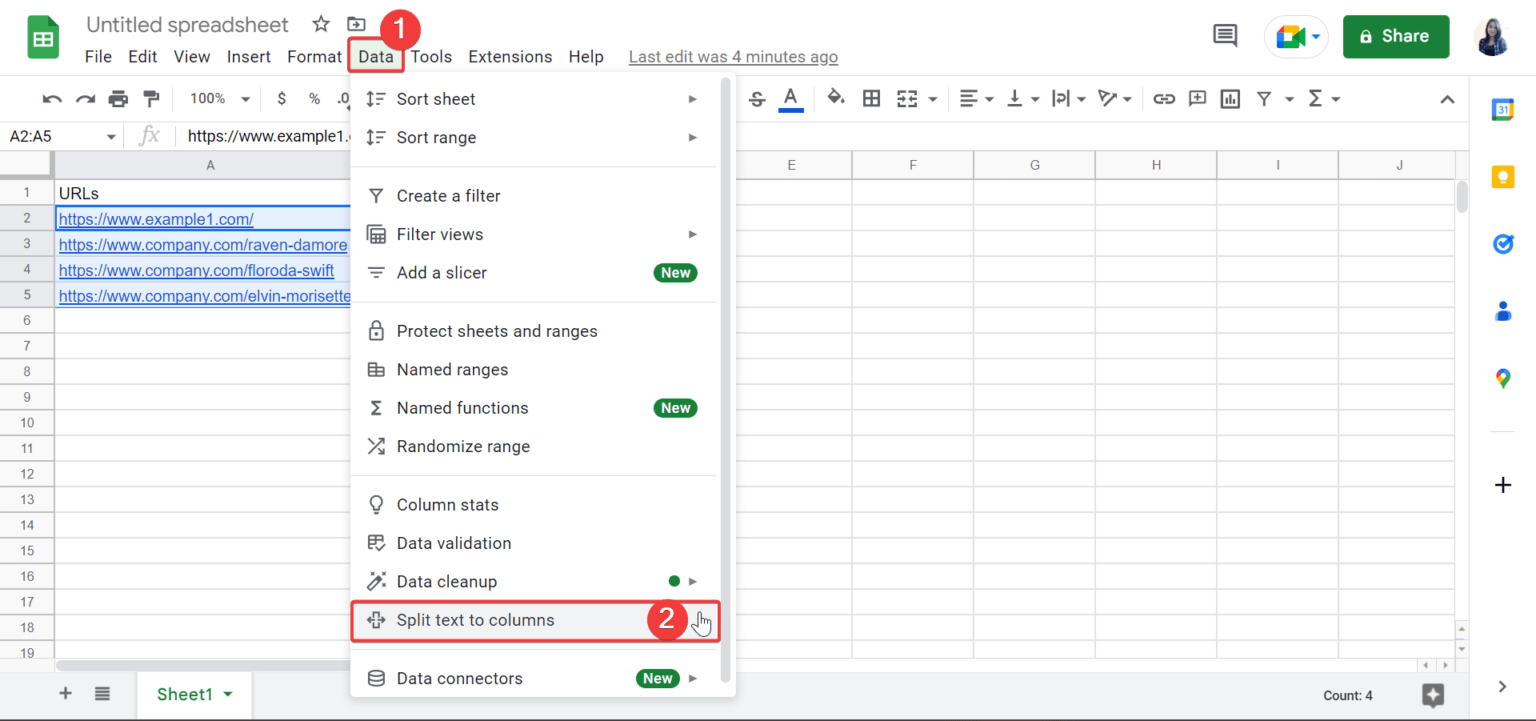1536x721 pixels.
Task: Toggle strikethrough formatting
Action: point(757,98)
